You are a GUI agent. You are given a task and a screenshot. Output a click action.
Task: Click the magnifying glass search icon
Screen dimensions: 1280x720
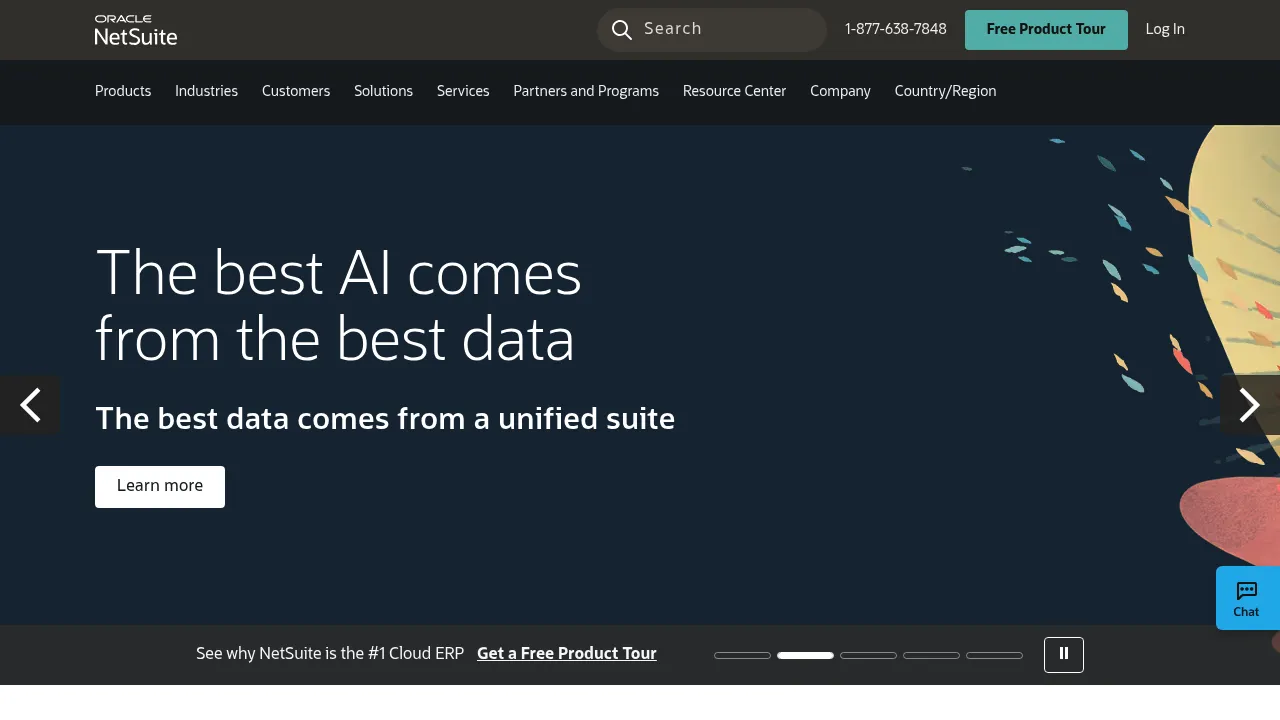[x=622, y=30]
